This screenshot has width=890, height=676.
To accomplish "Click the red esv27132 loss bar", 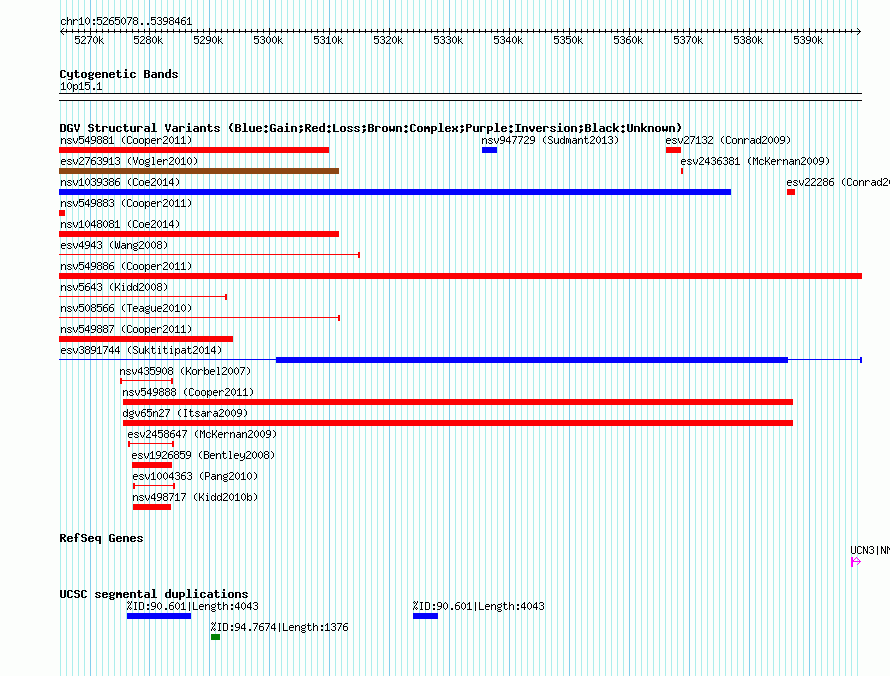I will click(x=673, y=150).
